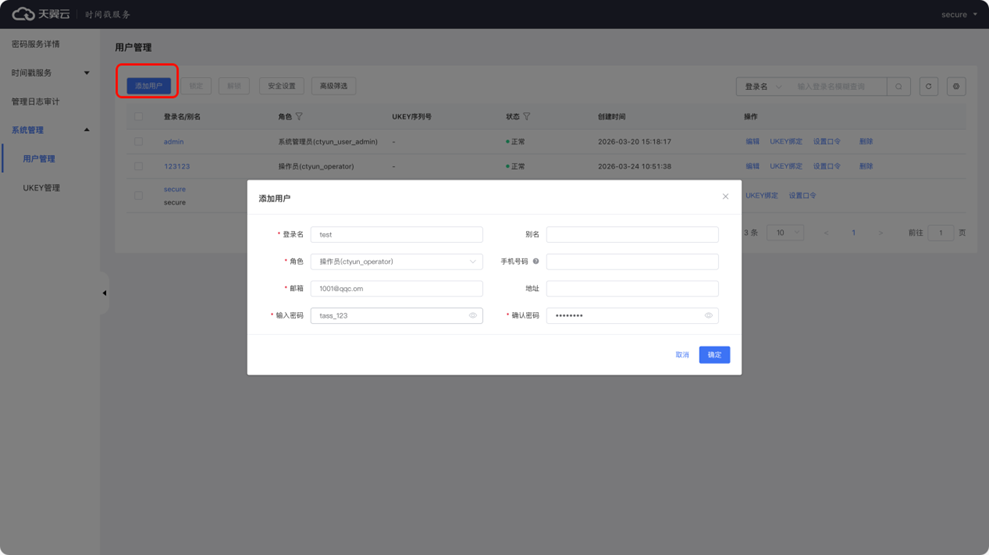The width and height of the screenshot is (989, 555).
Task: Click 设置口令 for secure row
Action: point(802,196)
